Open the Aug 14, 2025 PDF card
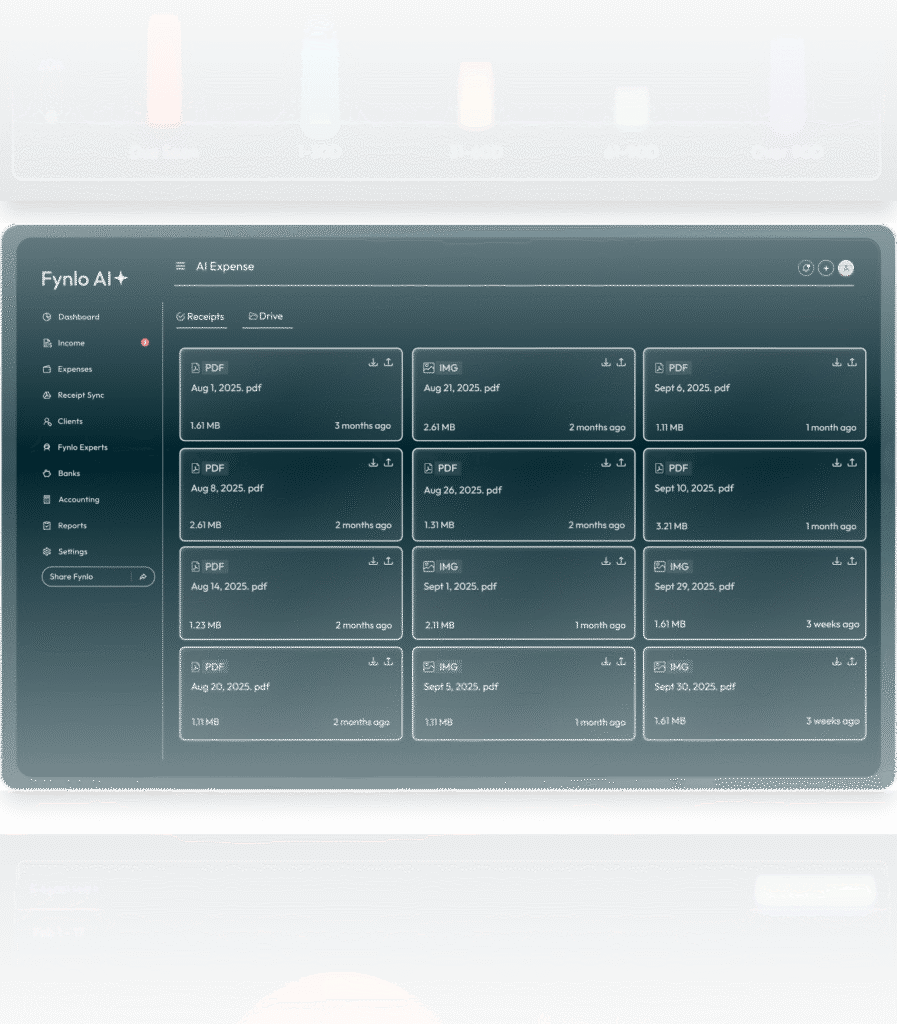This screenshot has width=897, height=1024. (x=290, y=593)
